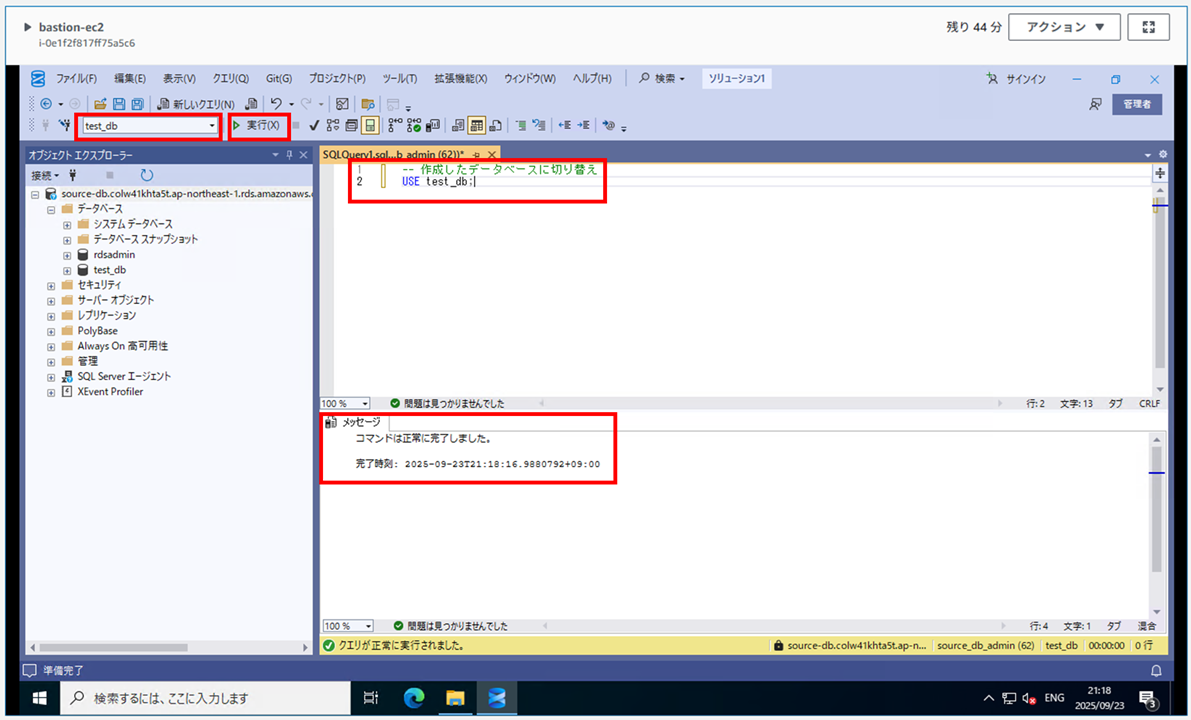
Task: Toggle include live query statistics
Action: pos(414,125)
